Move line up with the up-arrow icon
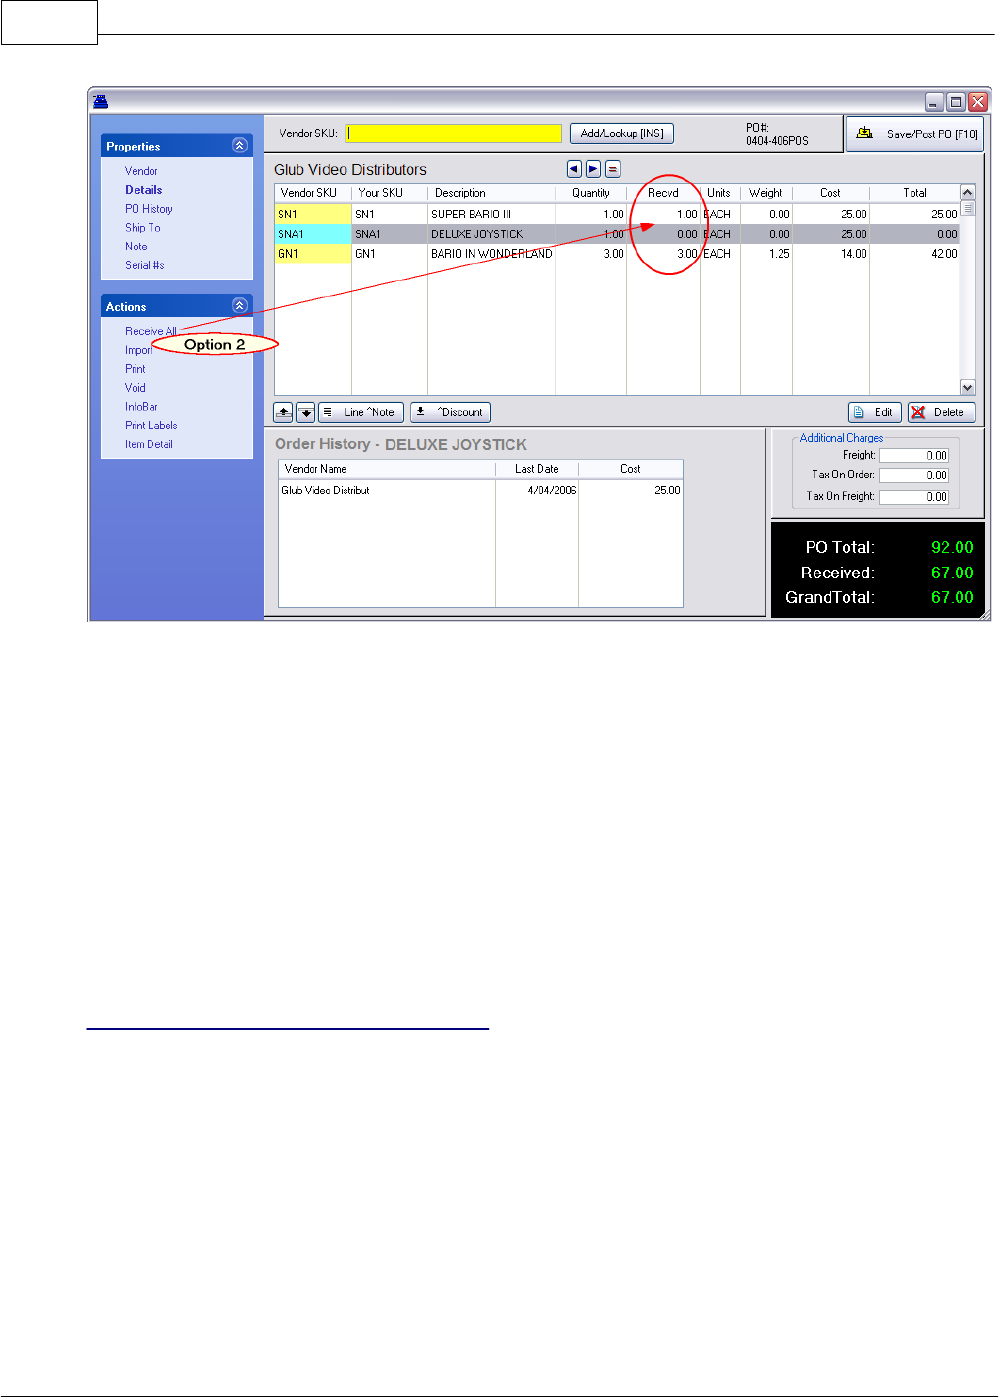Image resolution: width=999 pixels, height=1397 pixels. pos(284,412)
